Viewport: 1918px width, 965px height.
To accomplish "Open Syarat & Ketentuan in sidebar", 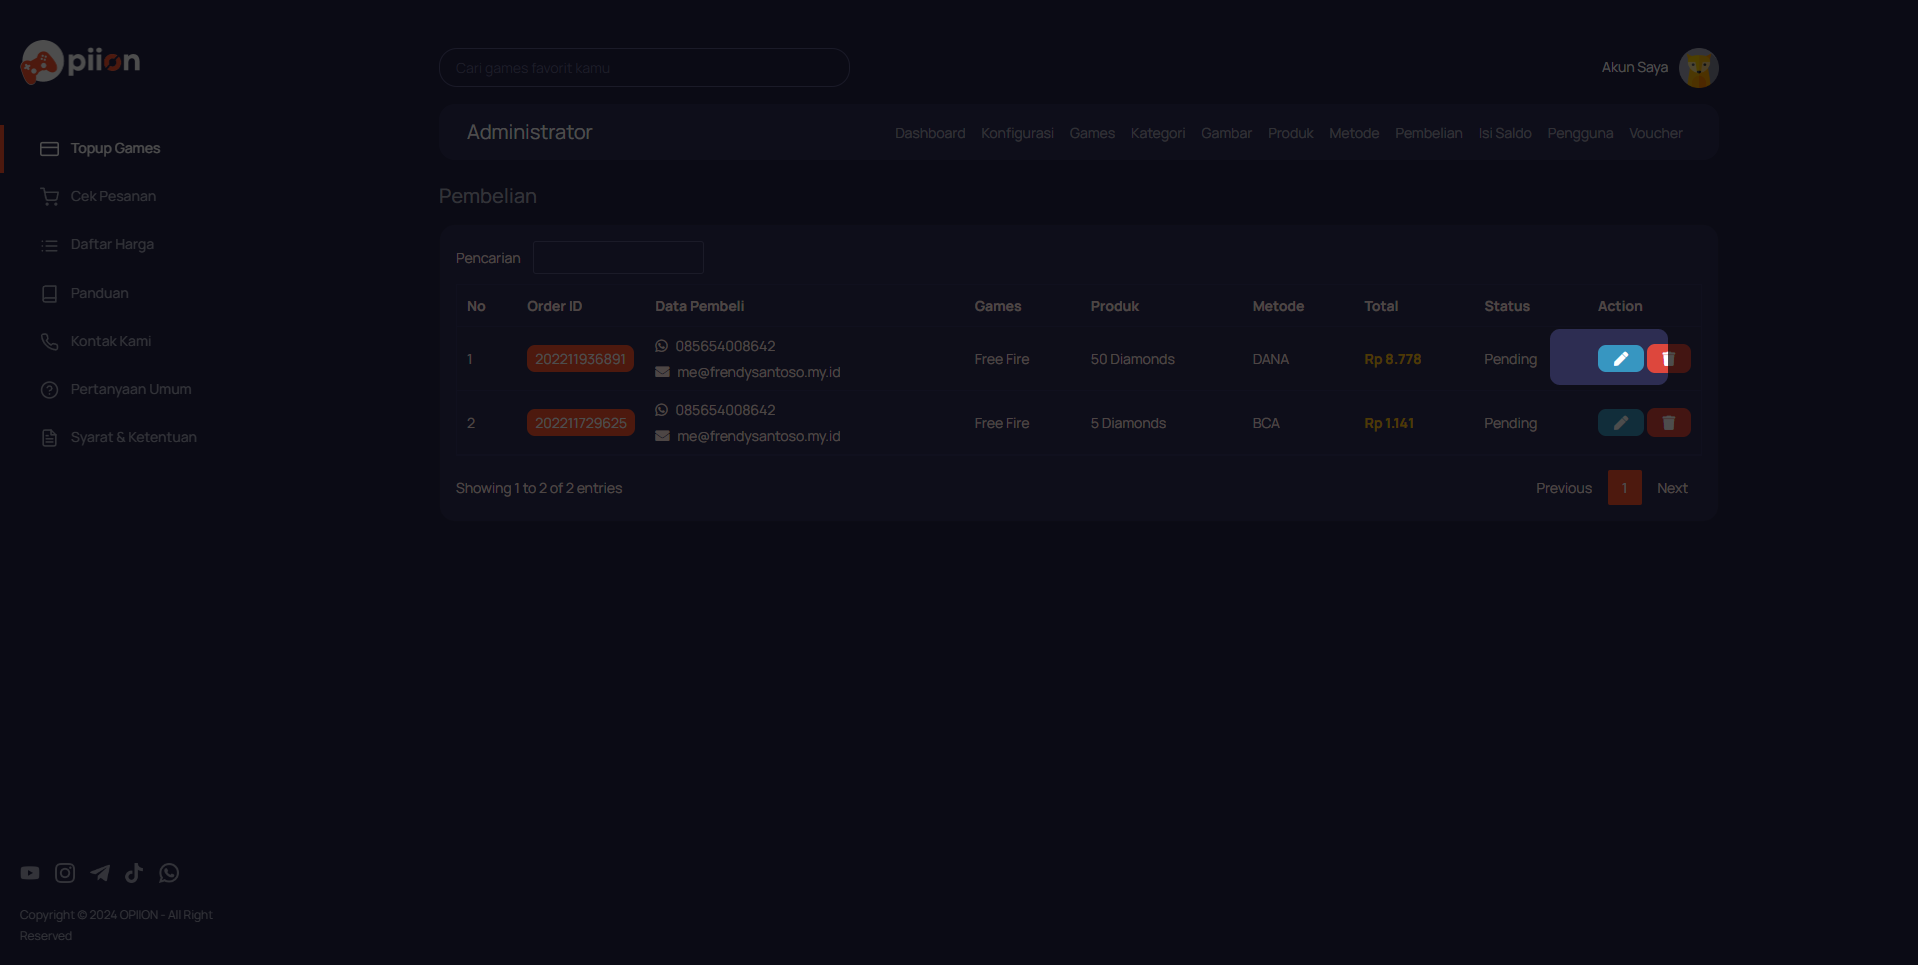I will [x=133, y=437].
